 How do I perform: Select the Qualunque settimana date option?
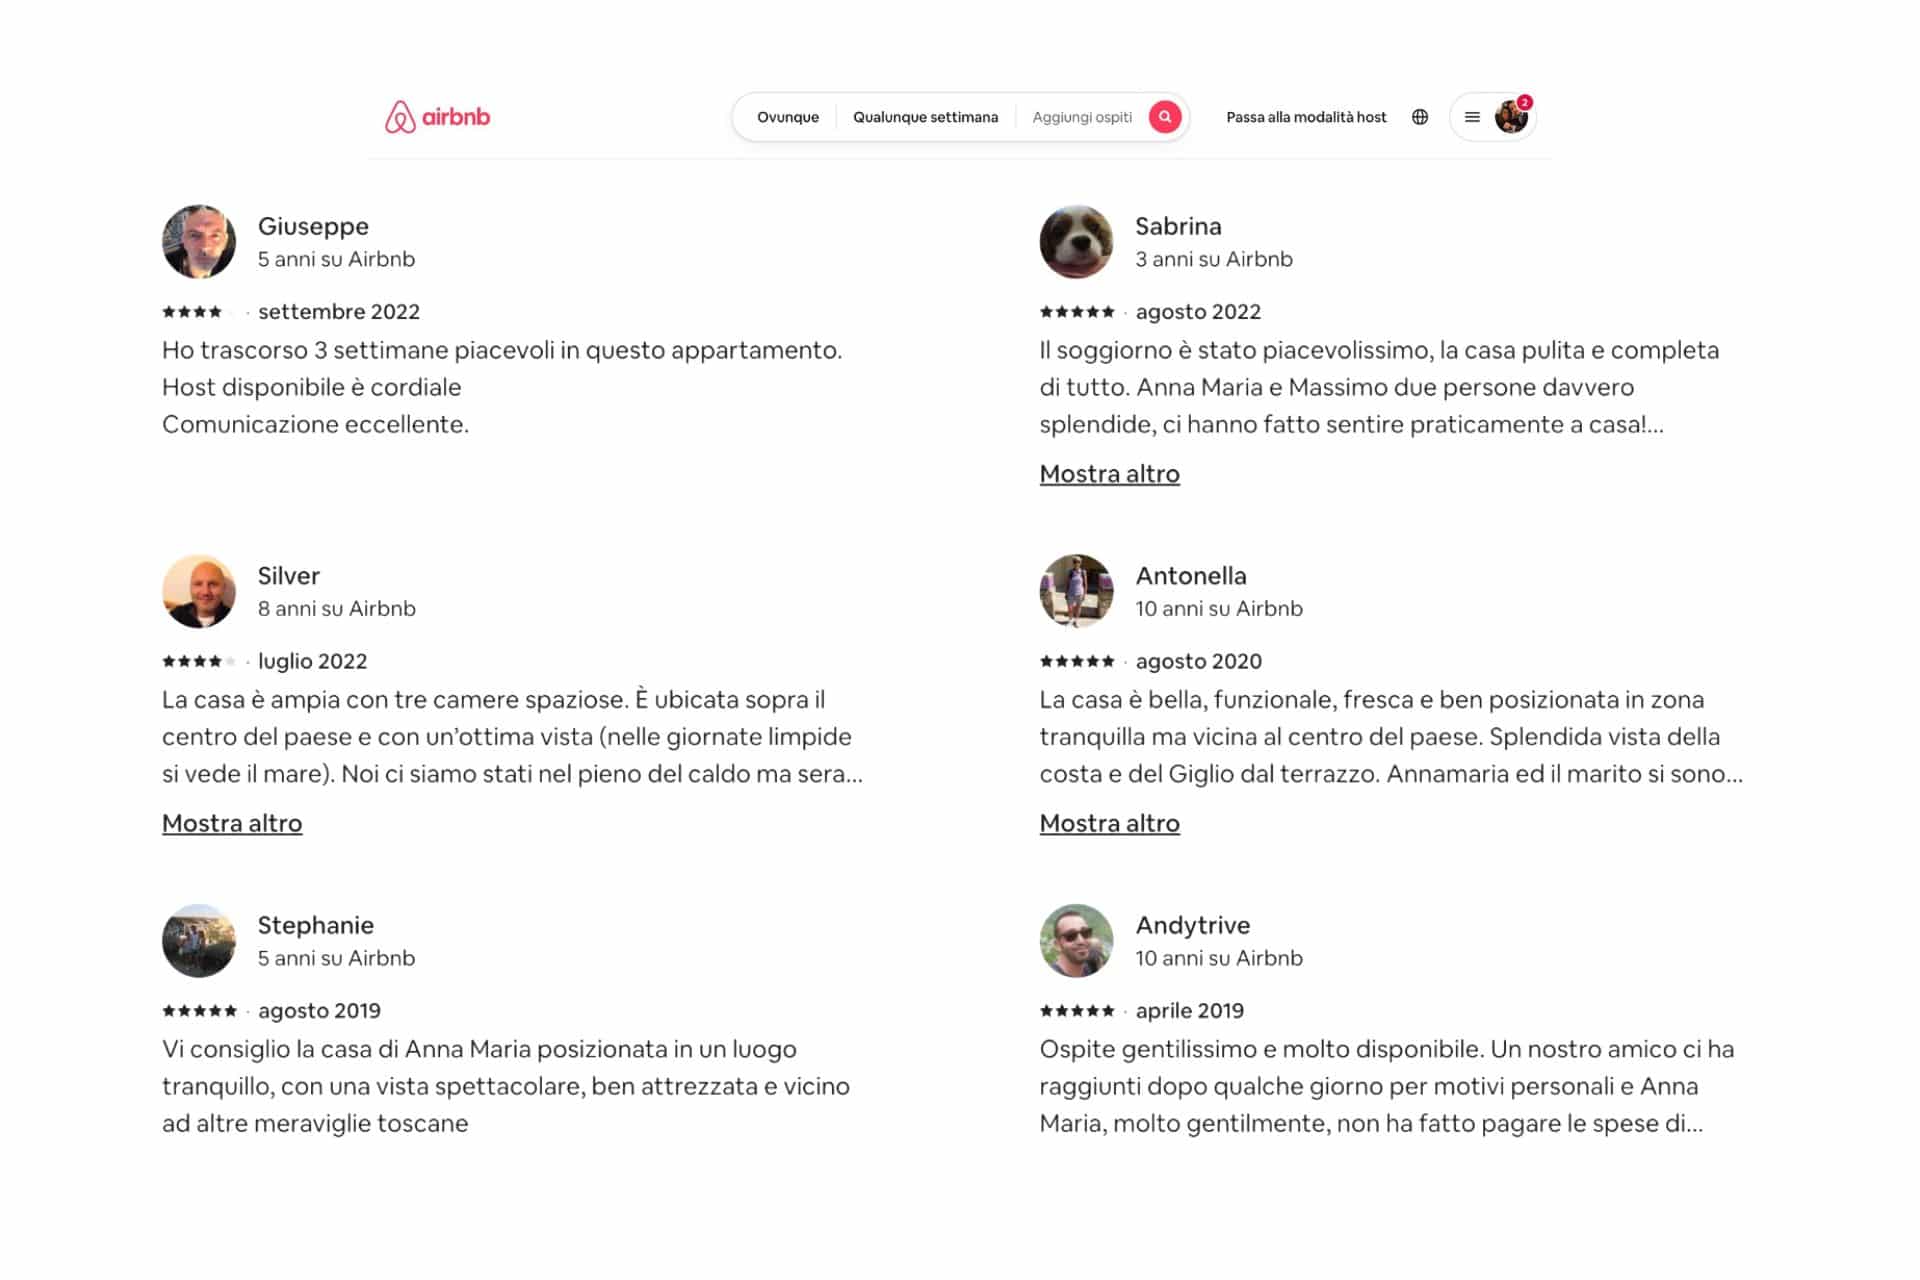(925, 117)
